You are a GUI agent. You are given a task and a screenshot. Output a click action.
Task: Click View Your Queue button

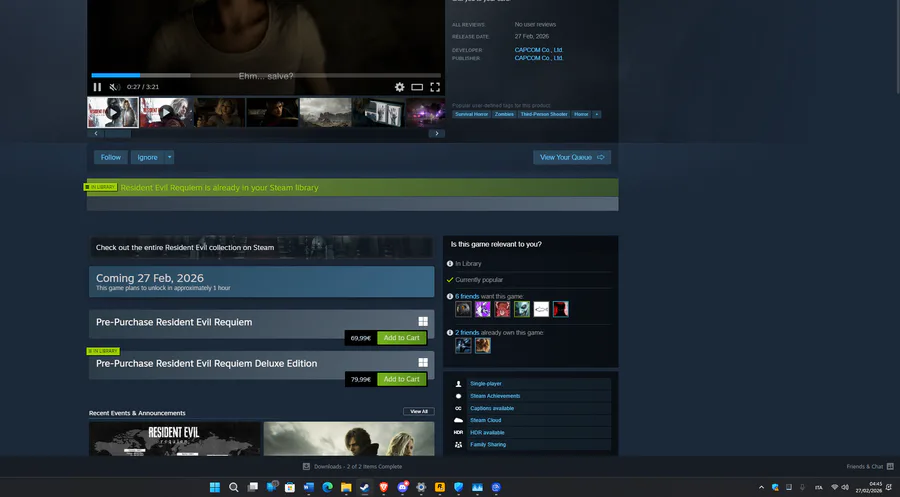[x=572, y=157]
